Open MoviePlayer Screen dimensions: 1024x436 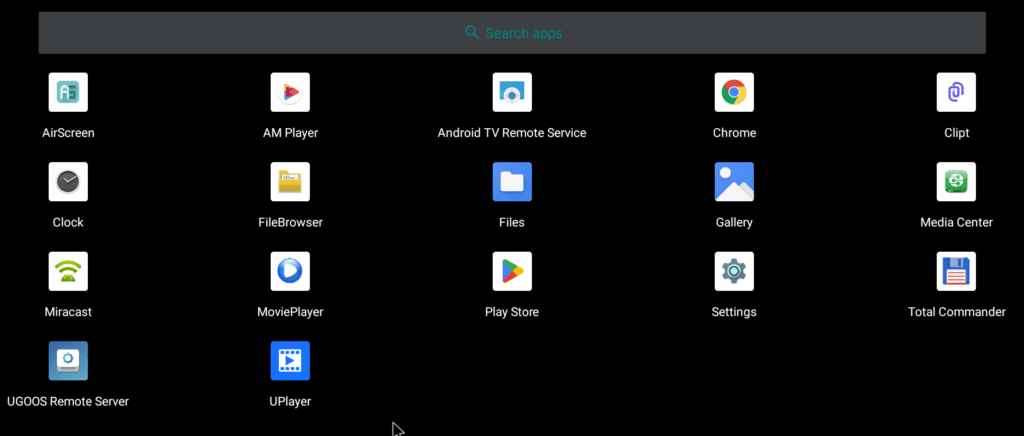(290, 271)
